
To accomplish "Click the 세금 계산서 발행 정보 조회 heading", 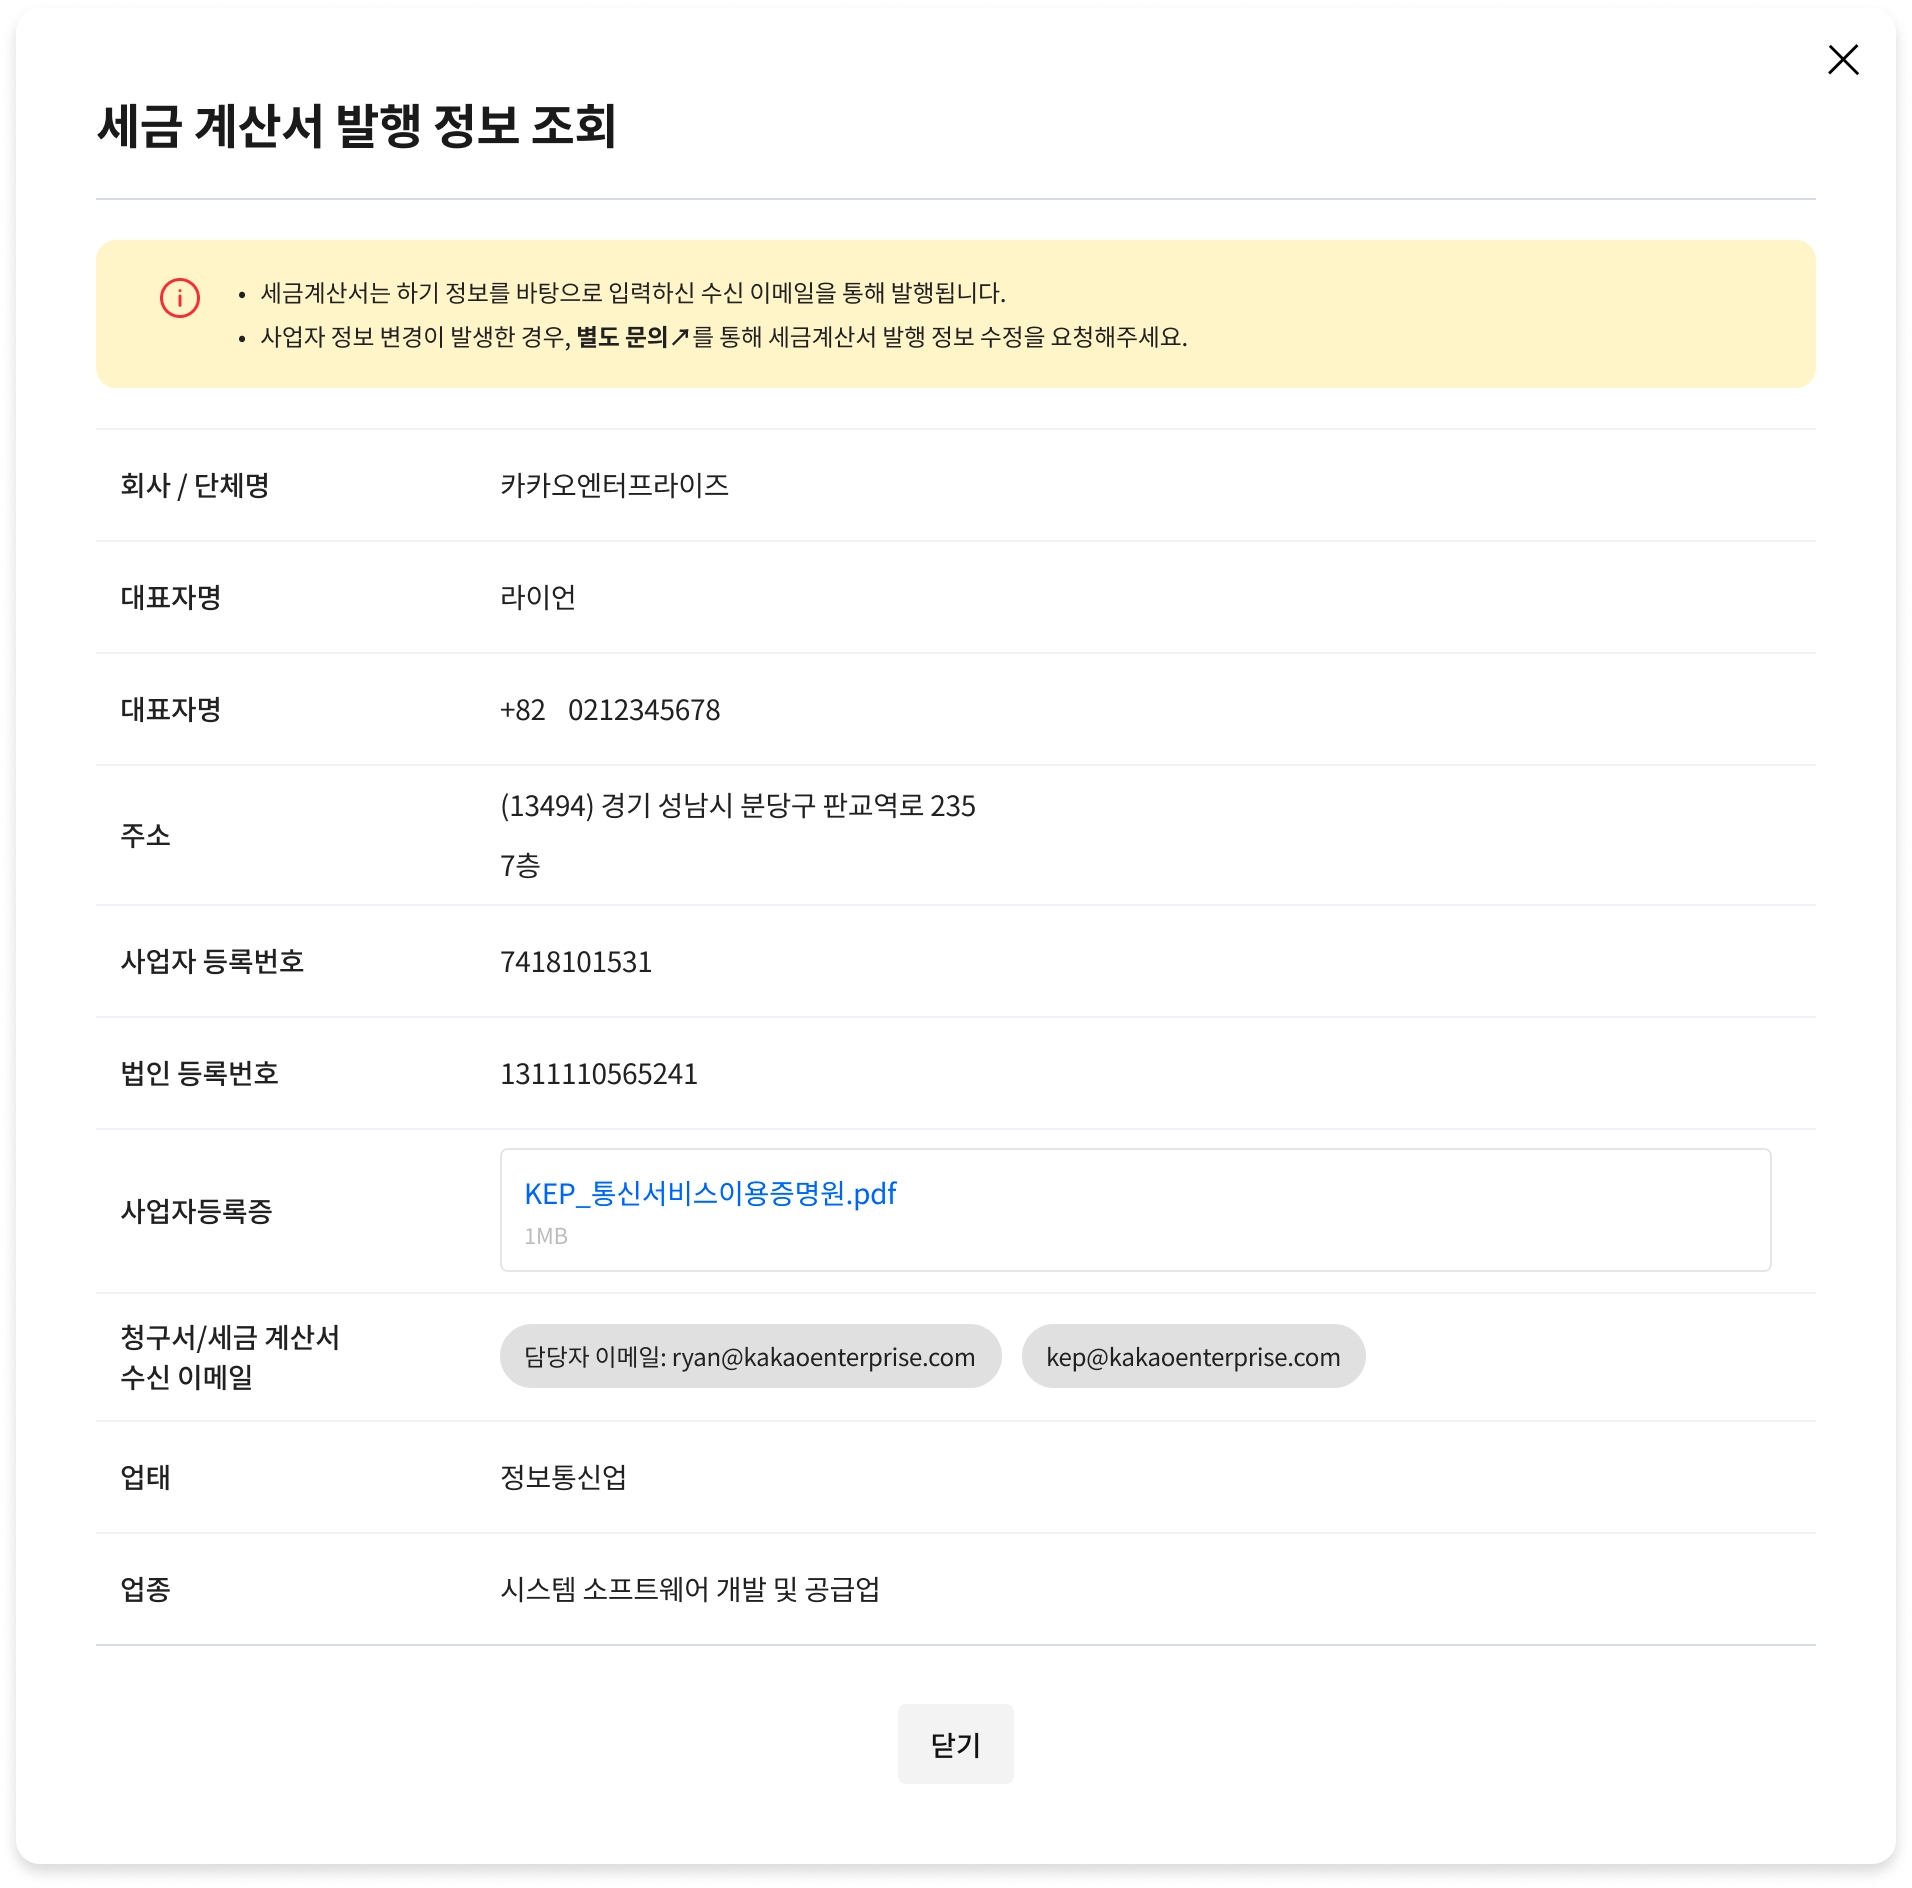I will tap(356, 126).
